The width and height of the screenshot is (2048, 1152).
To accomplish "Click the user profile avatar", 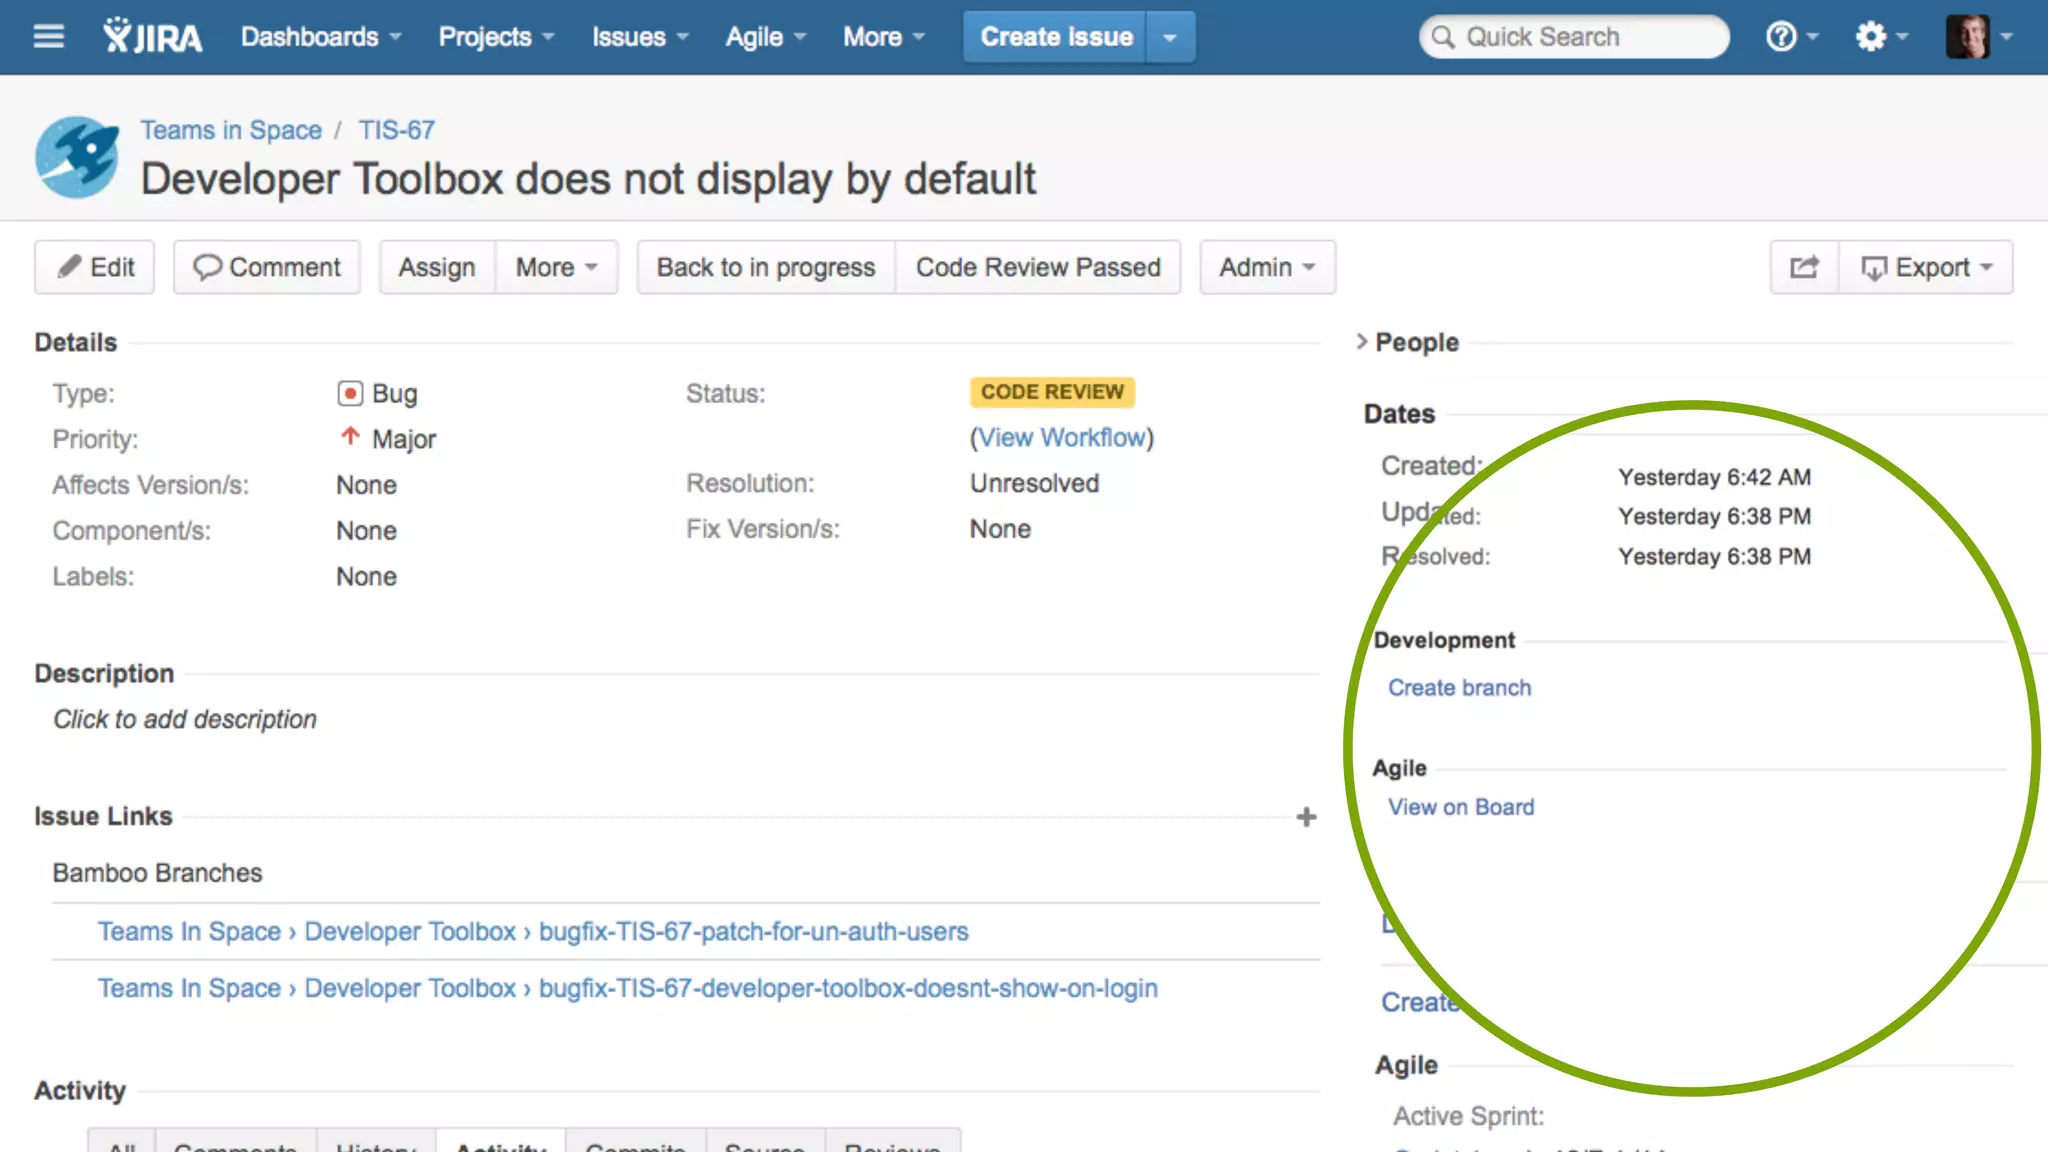I will (x=1969, y=37).
